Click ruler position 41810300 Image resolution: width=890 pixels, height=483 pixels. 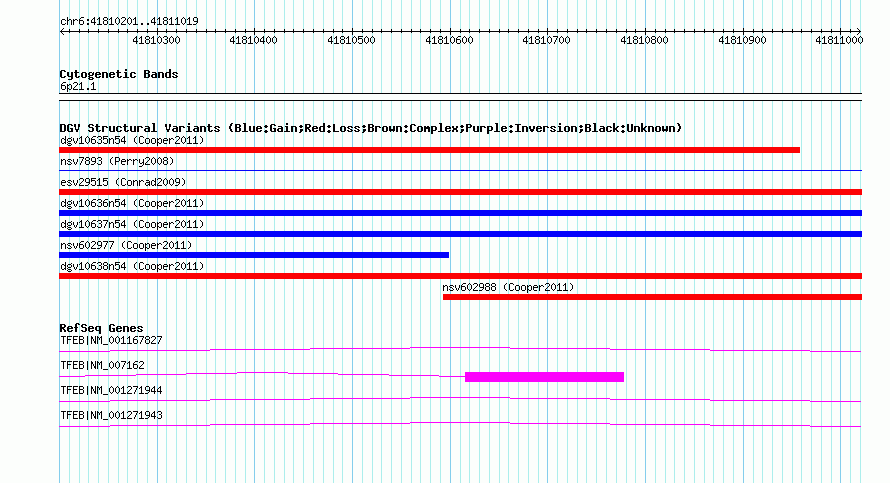tap(156, 40)
